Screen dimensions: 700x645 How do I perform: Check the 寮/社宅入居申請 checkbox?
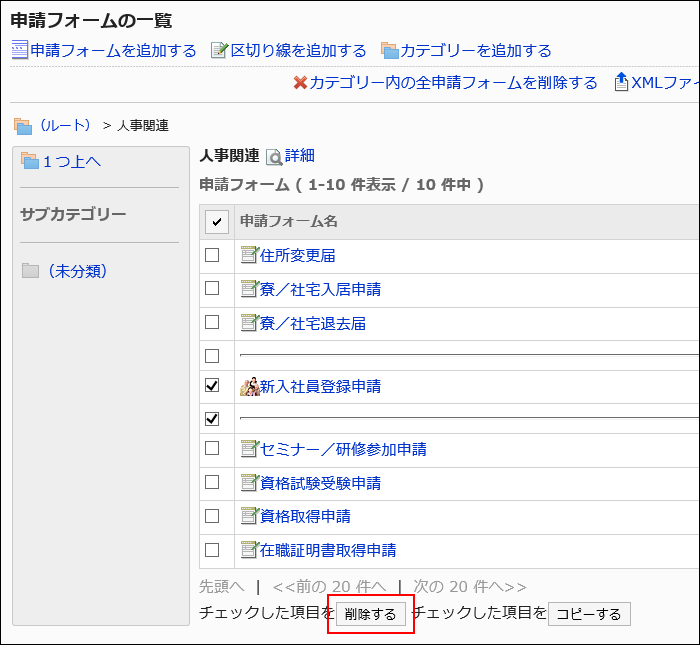click(212, 288)
